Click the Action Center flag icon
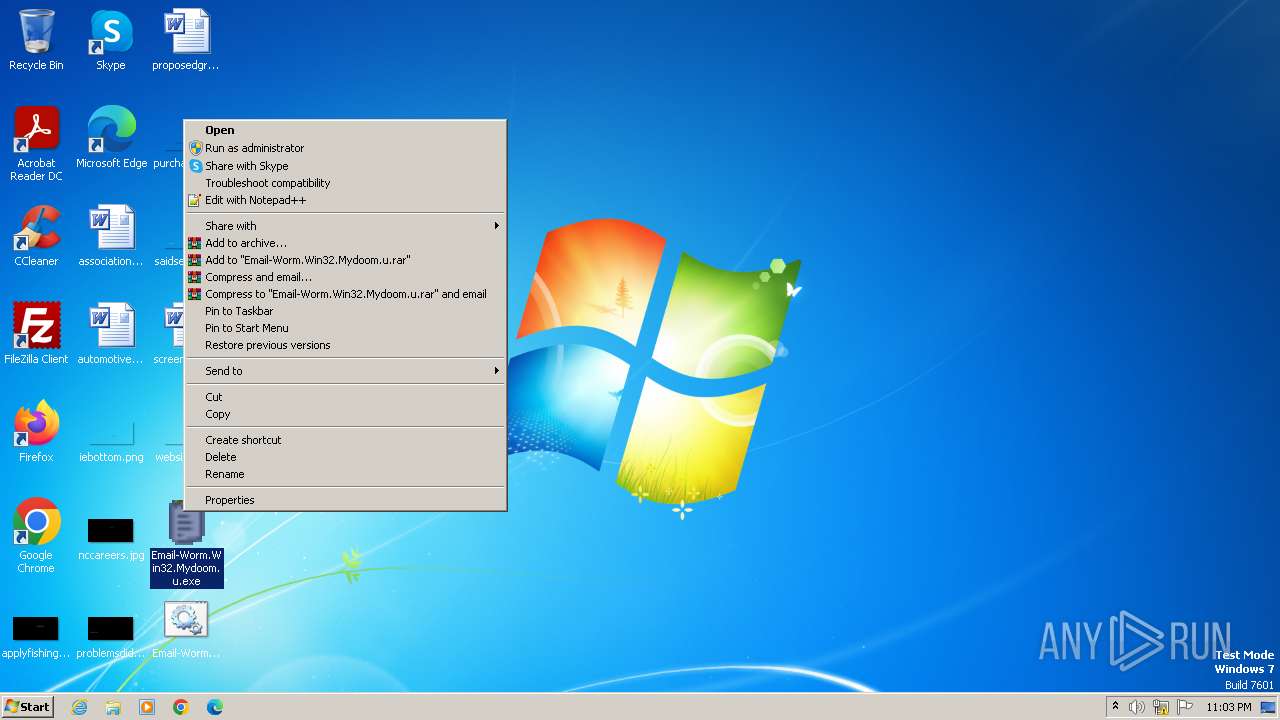Screen dimensions: 1280x720 [1185, 707]
